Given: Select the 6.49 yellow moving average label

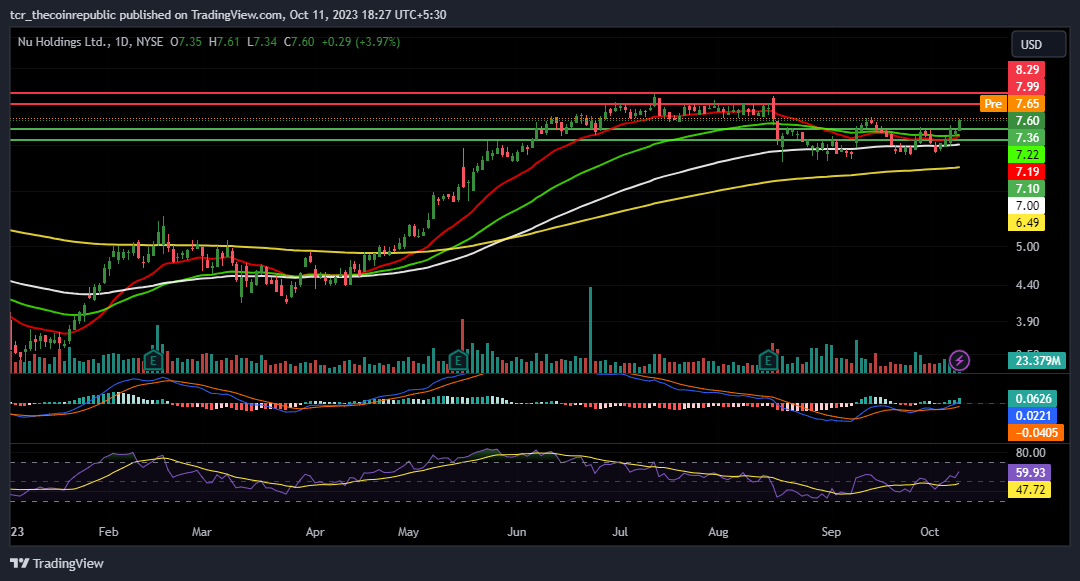Looking at the screenshot, I should tap(1027, 222).
